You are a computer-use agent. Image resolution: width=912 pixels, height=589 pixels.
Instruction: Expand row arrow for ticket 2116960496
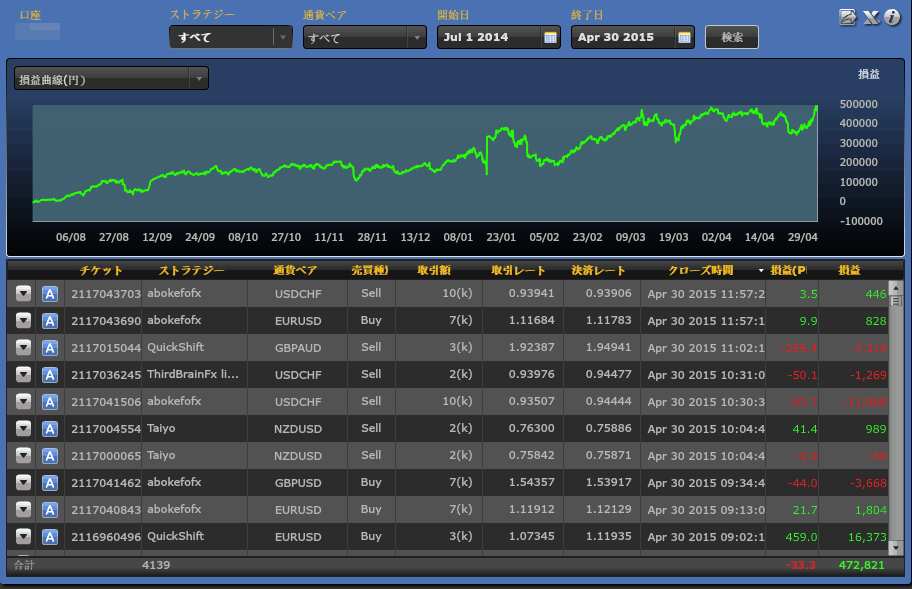(x=23, y=536)
